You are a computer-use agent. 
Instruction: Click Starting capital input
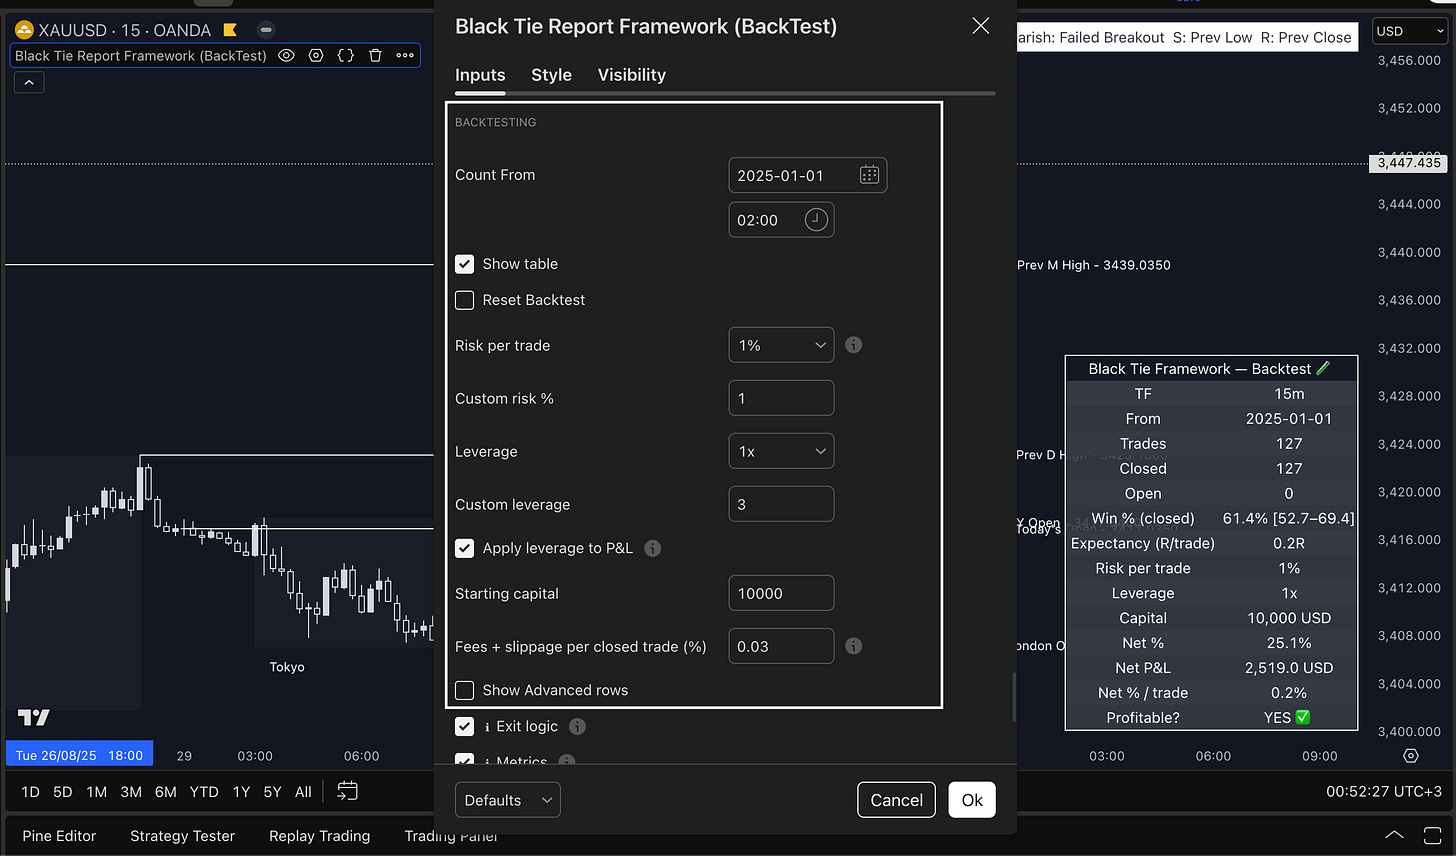click(x=781, y=593)
